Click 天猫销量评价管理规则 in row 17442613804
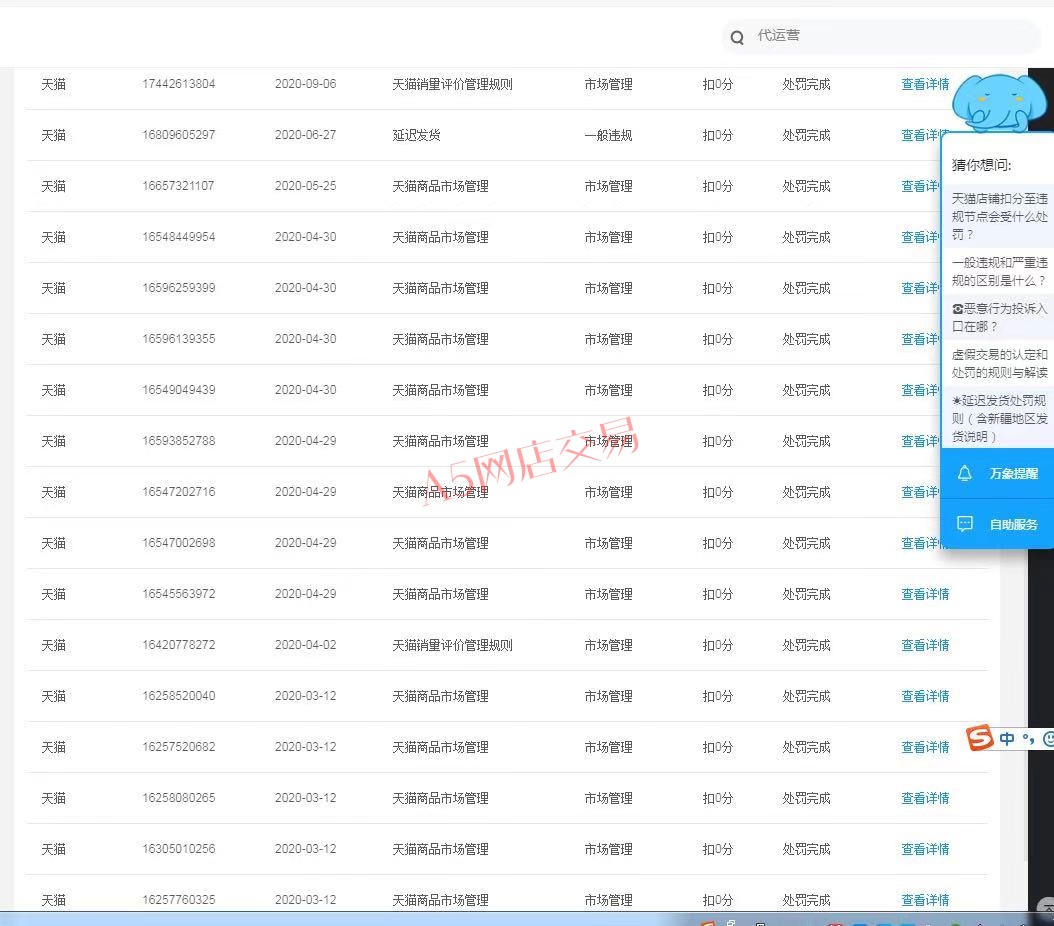 pyautogui.click(x=452, y=85)
